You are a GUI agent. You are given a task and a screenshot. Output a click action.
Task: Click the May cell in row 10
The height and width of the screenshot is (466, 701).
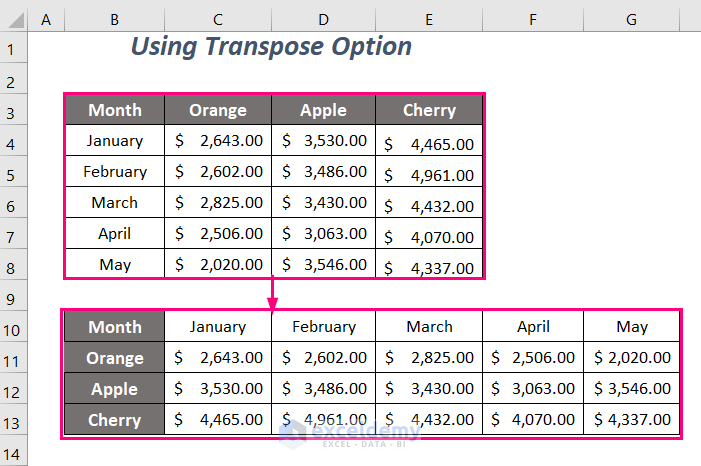point(631,326)
